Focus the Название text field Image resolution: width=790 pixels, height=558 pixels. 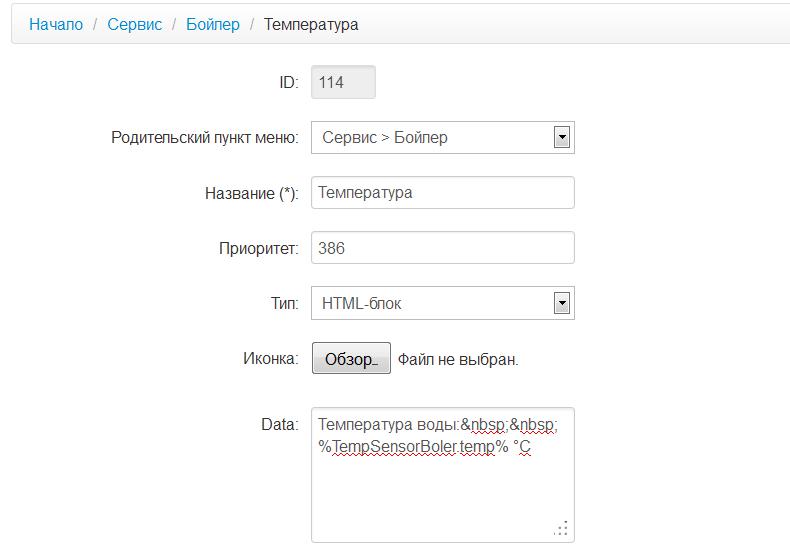click(443, 193)
